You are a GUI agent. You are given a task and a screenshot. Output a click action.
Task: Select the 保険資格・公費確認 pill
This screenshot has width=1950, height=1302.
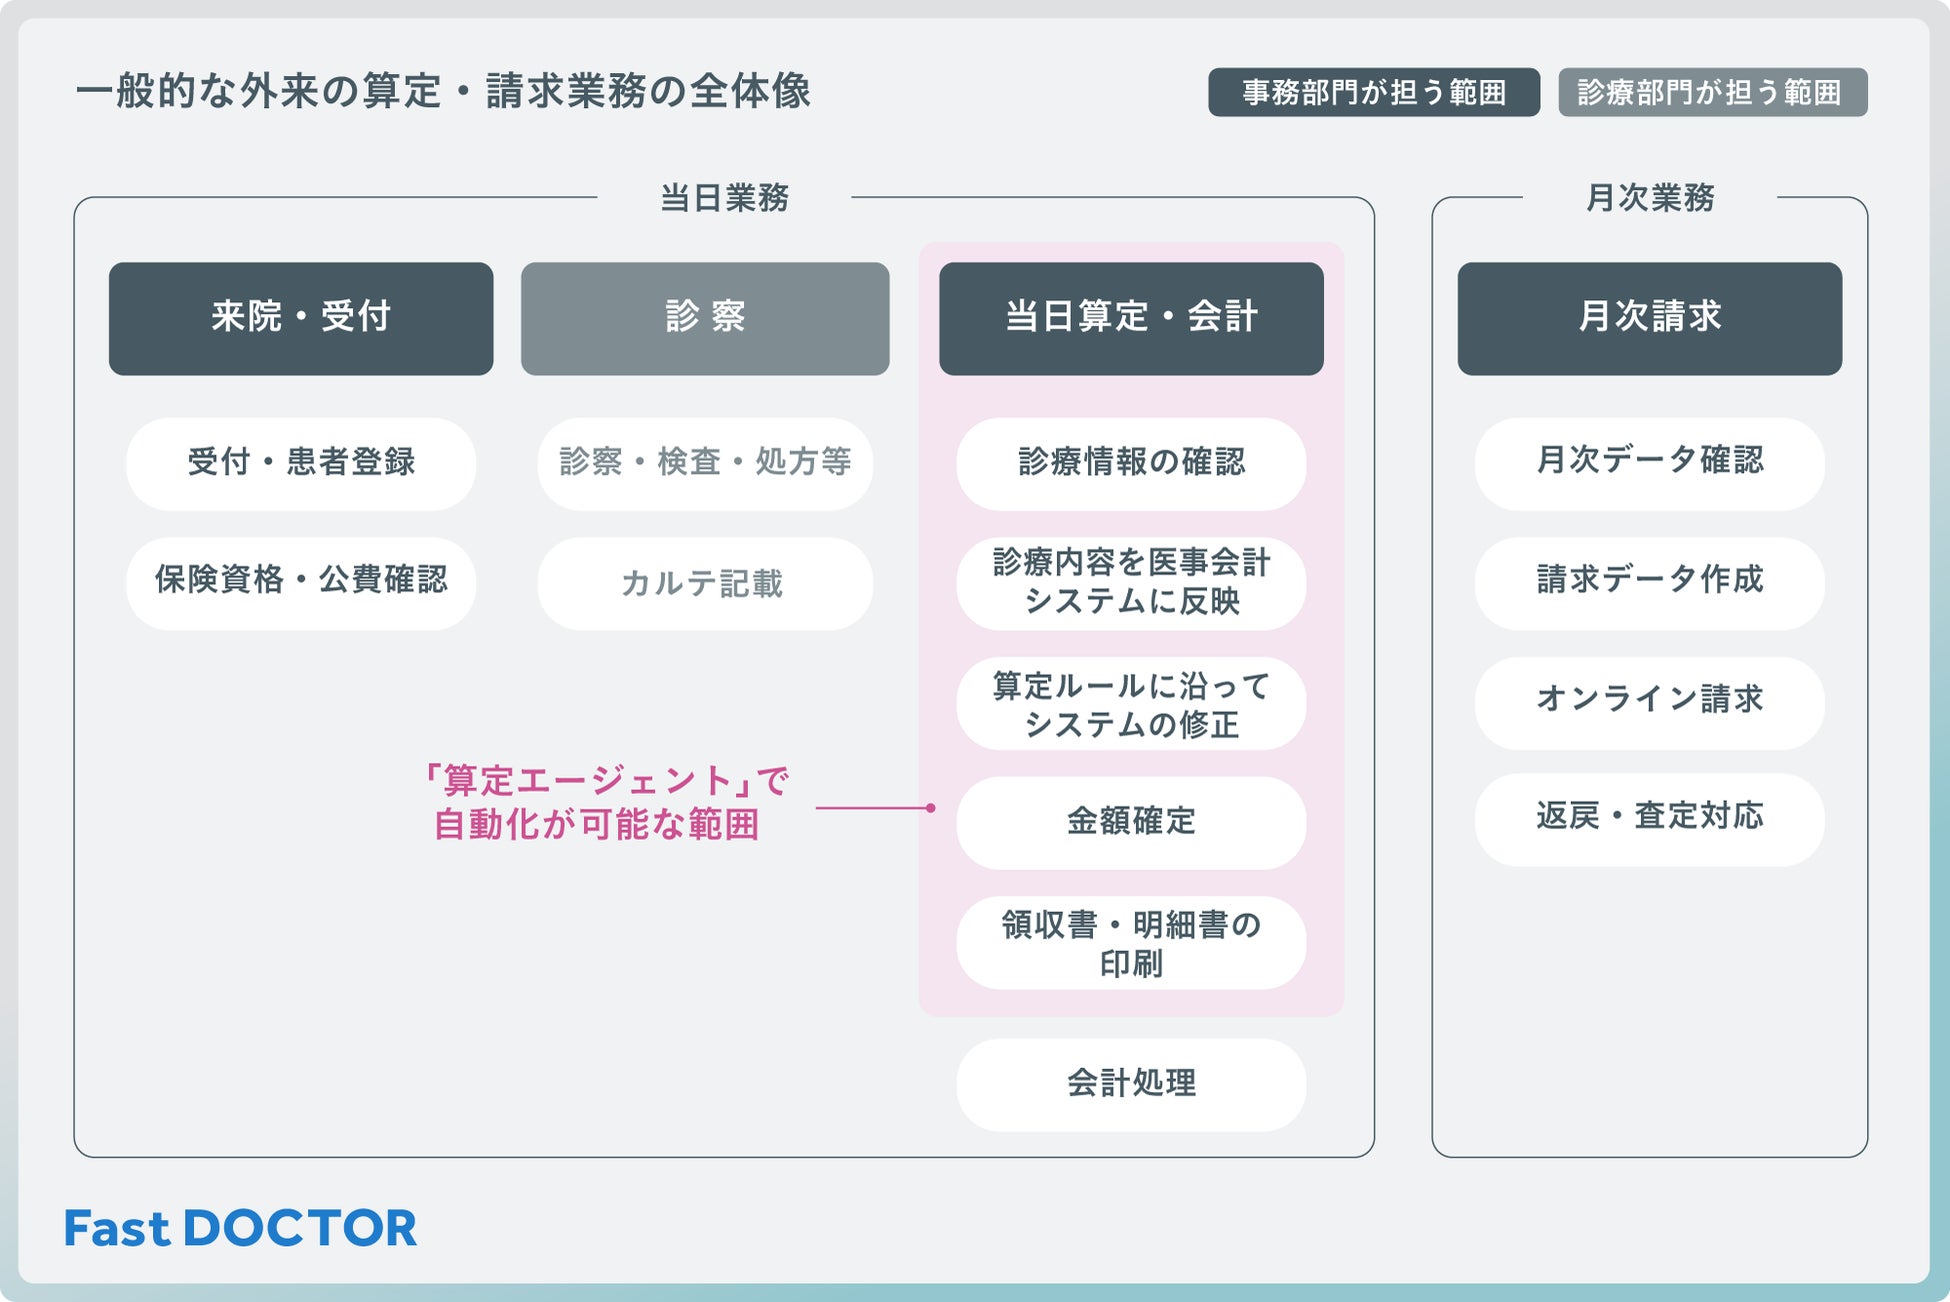(301, 582)
